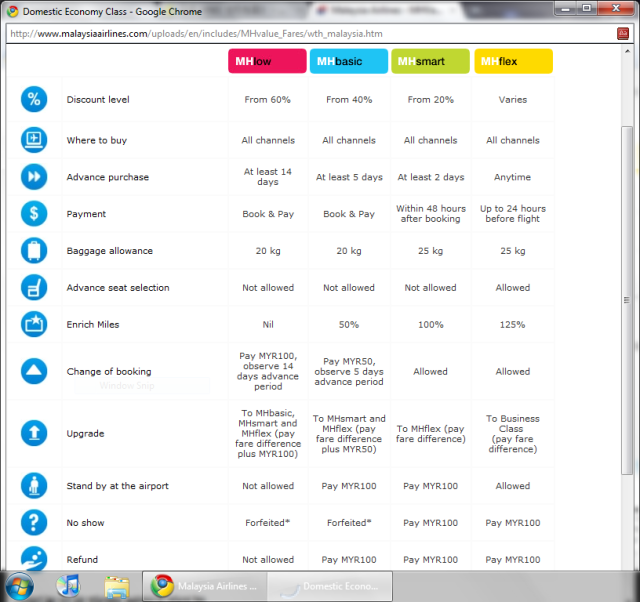Click the "50%" Enrich Miles cell
Screen dimensions: 640x602
tap(349, 324)
